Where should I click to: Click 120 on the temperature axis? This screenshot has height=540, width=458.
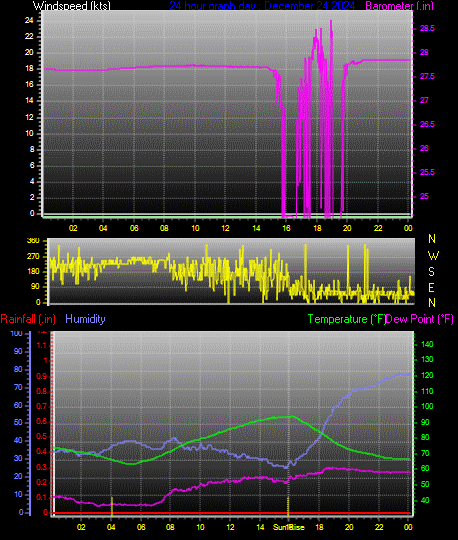click(x=427, y=375)
